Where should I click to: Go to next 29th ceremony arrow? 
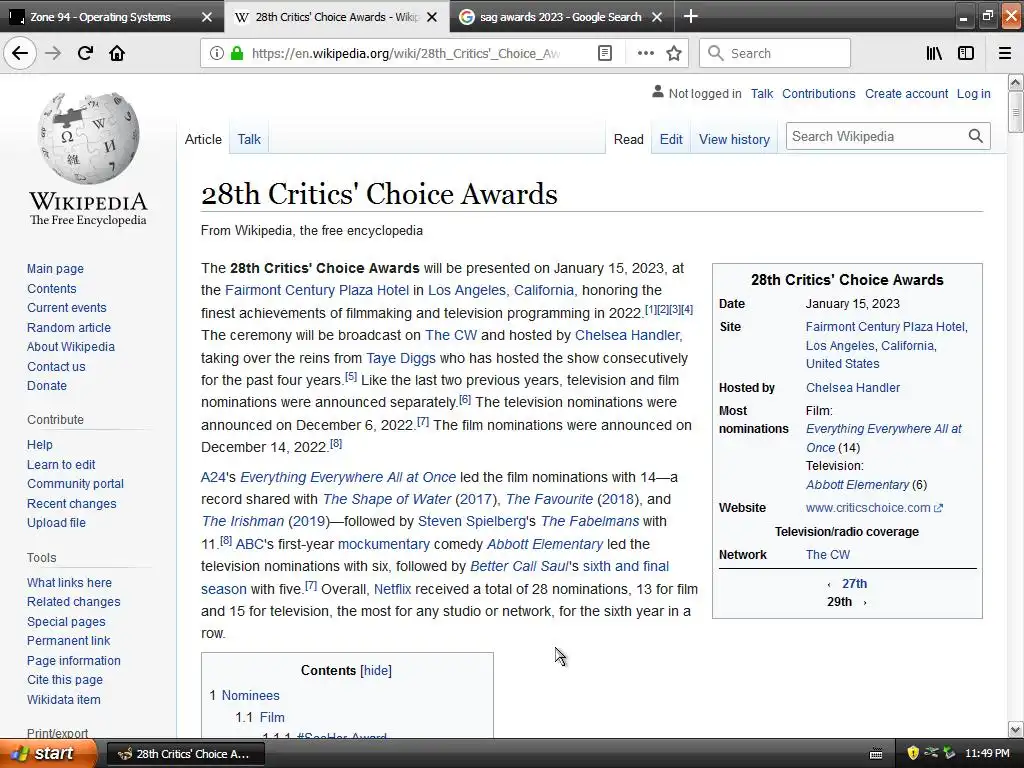[865, 602]
